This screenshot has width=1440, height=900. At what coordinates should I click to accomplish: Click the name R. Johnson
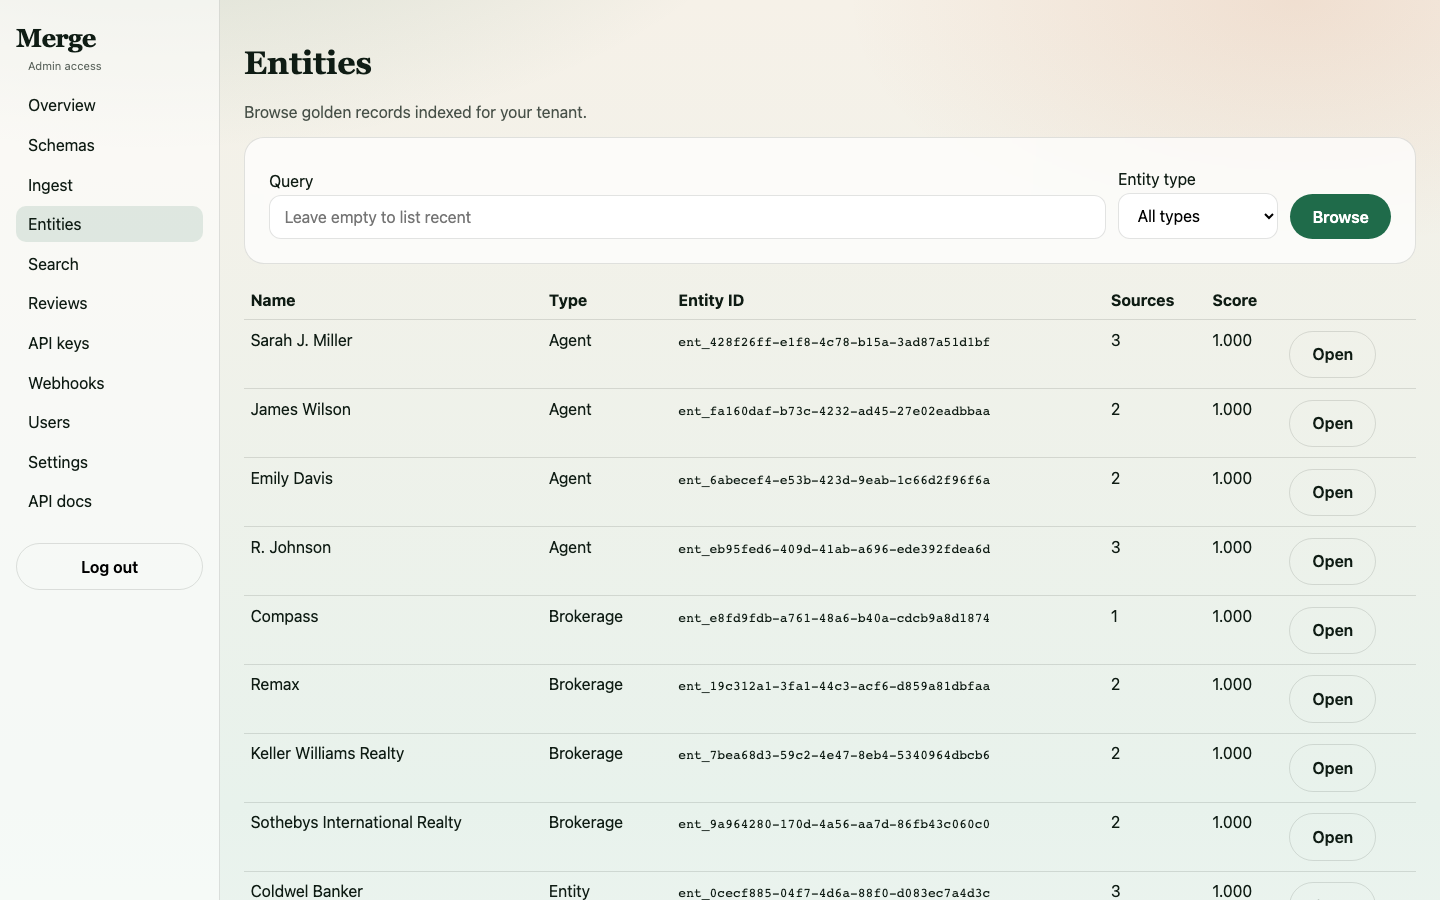290,547
